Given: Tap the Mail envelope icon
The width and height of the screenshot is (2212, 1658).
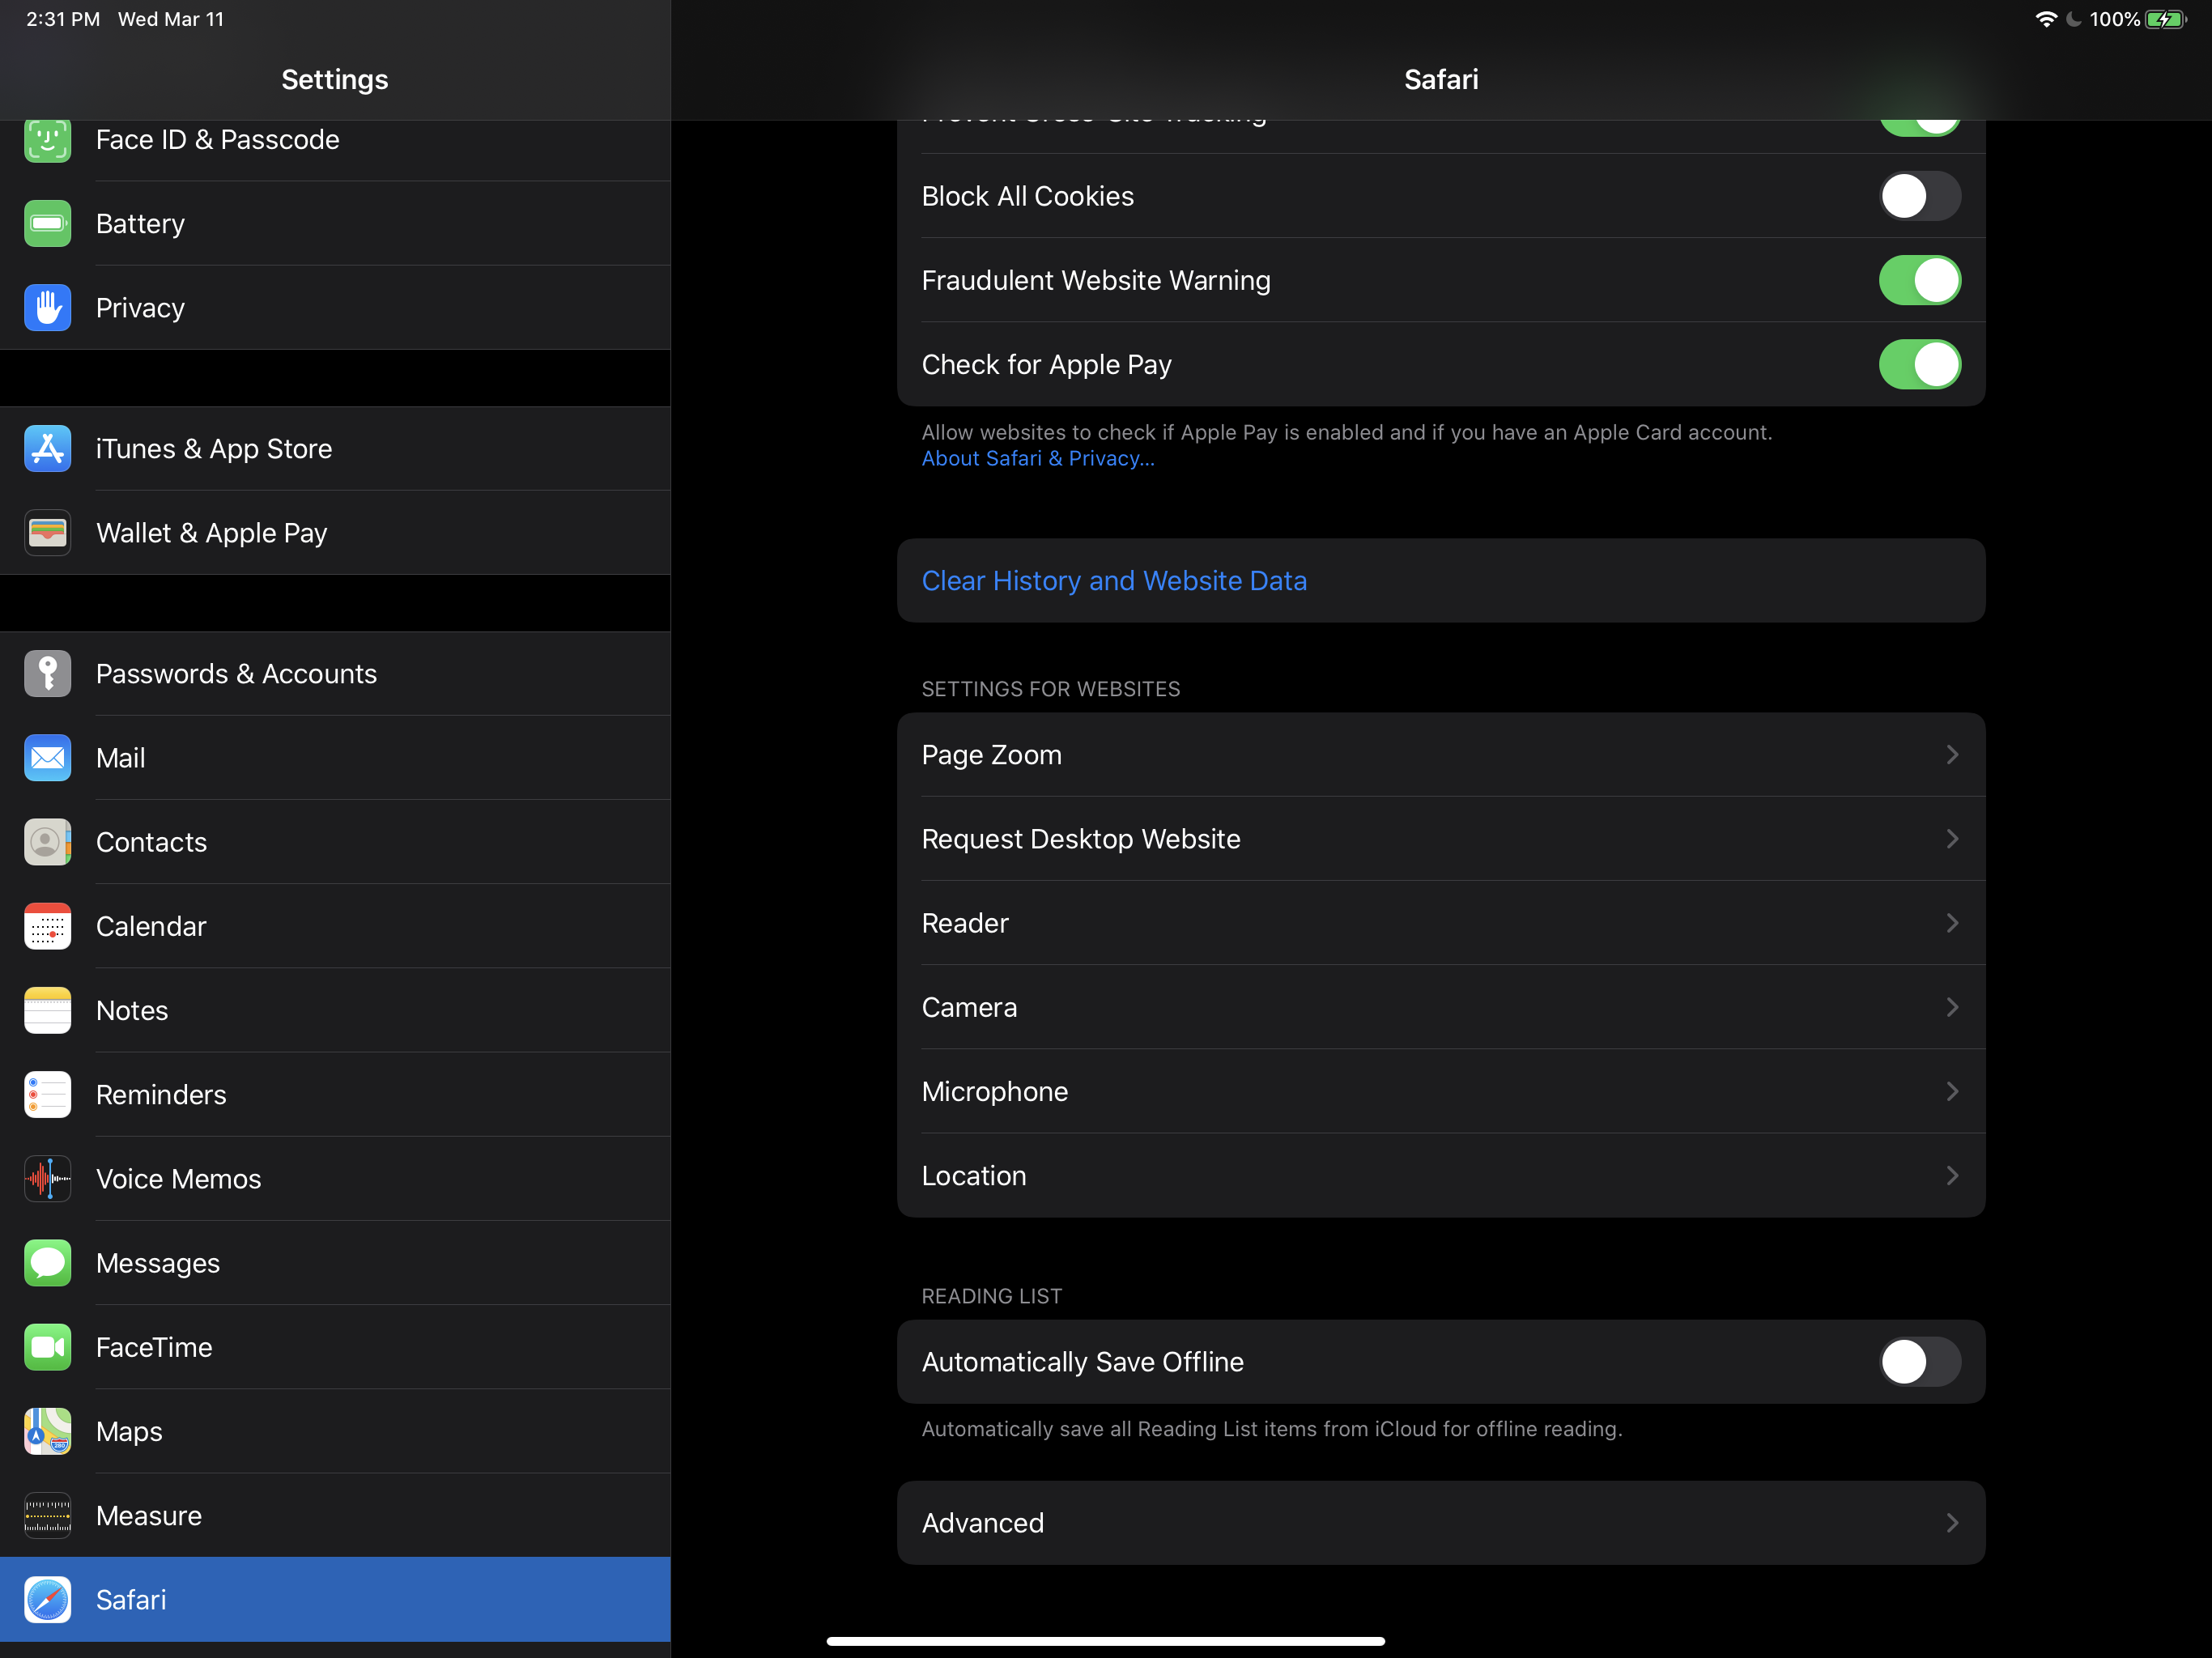Looking at the screenshot, I should point(47,757).
